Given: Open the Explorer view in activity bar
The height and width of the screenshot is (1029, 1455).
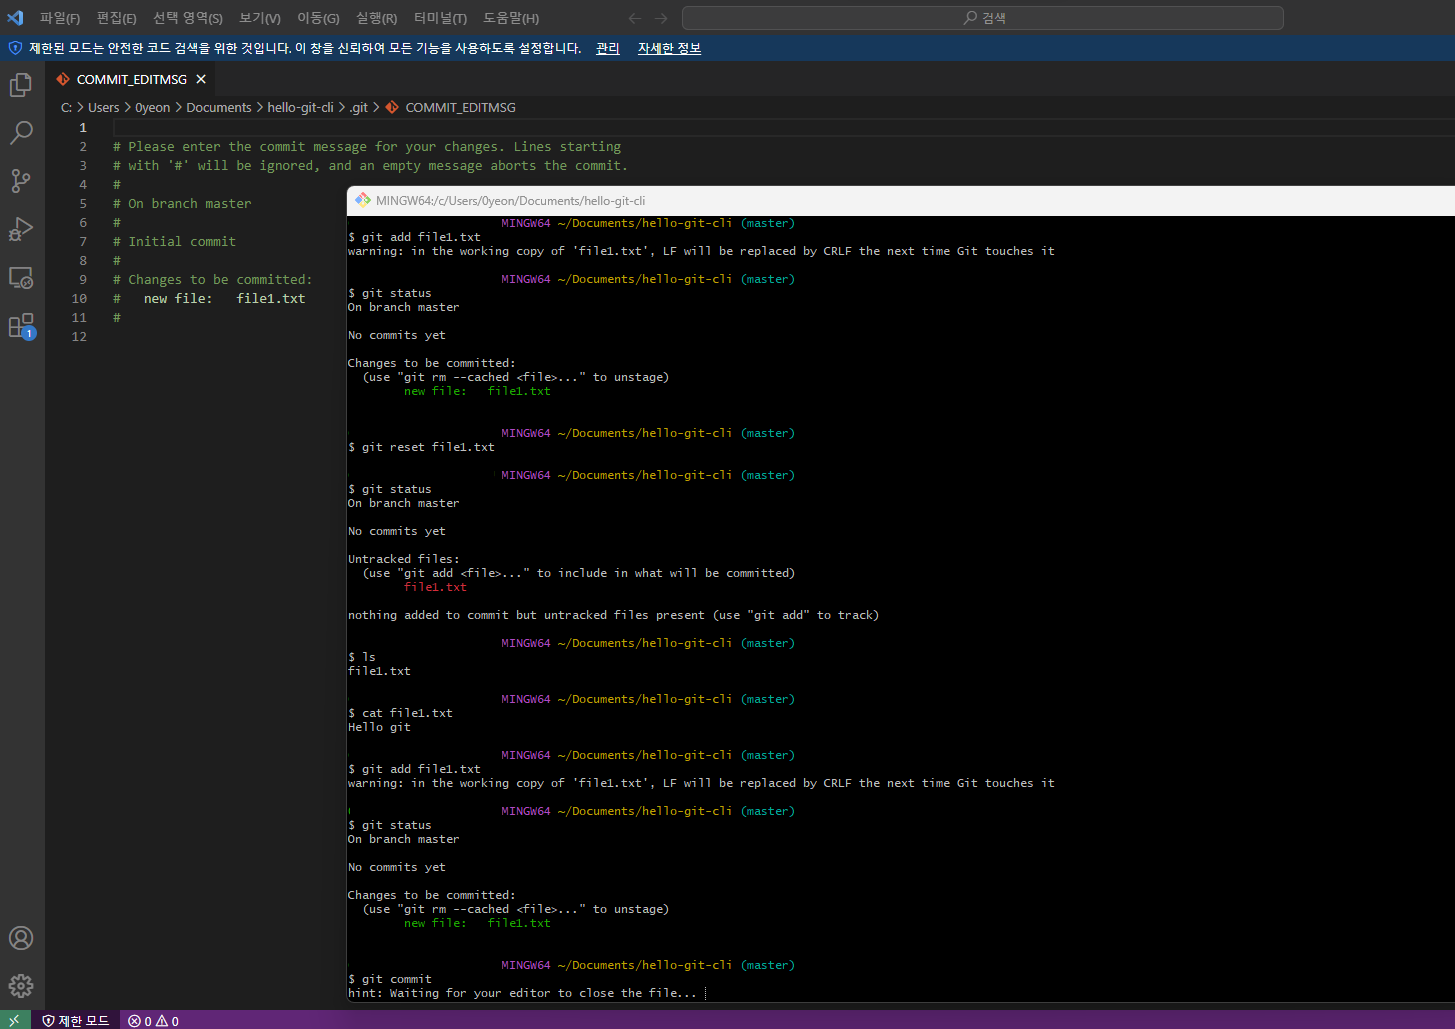Looking at the screenshot, I should [x=21, y=85].
